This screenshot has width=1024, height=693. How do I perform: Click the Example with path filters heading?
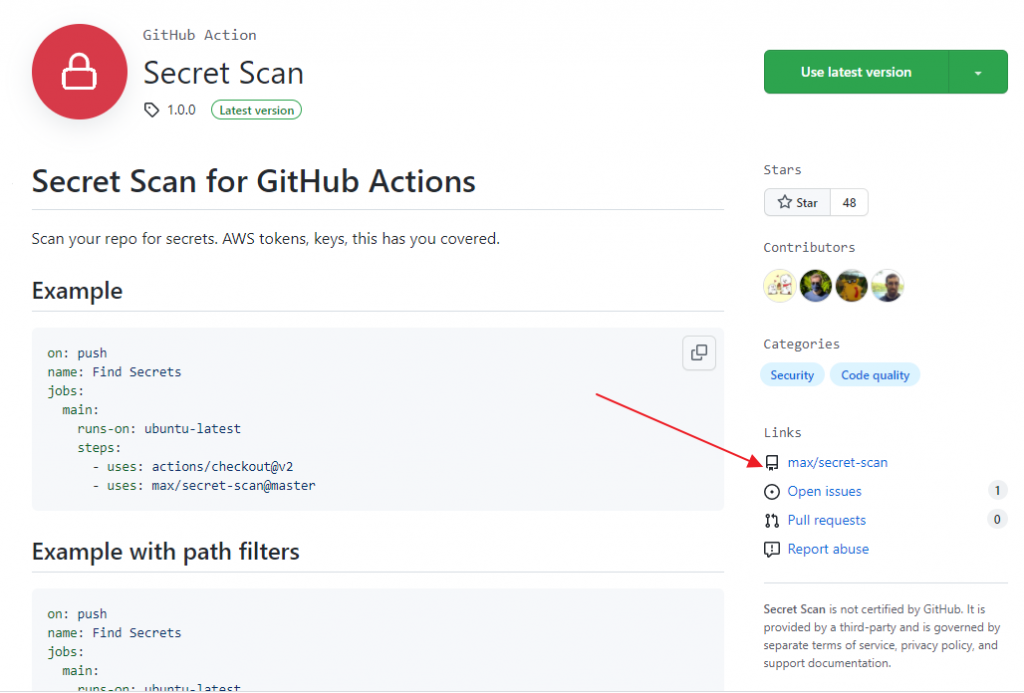(x=165, y=552)
